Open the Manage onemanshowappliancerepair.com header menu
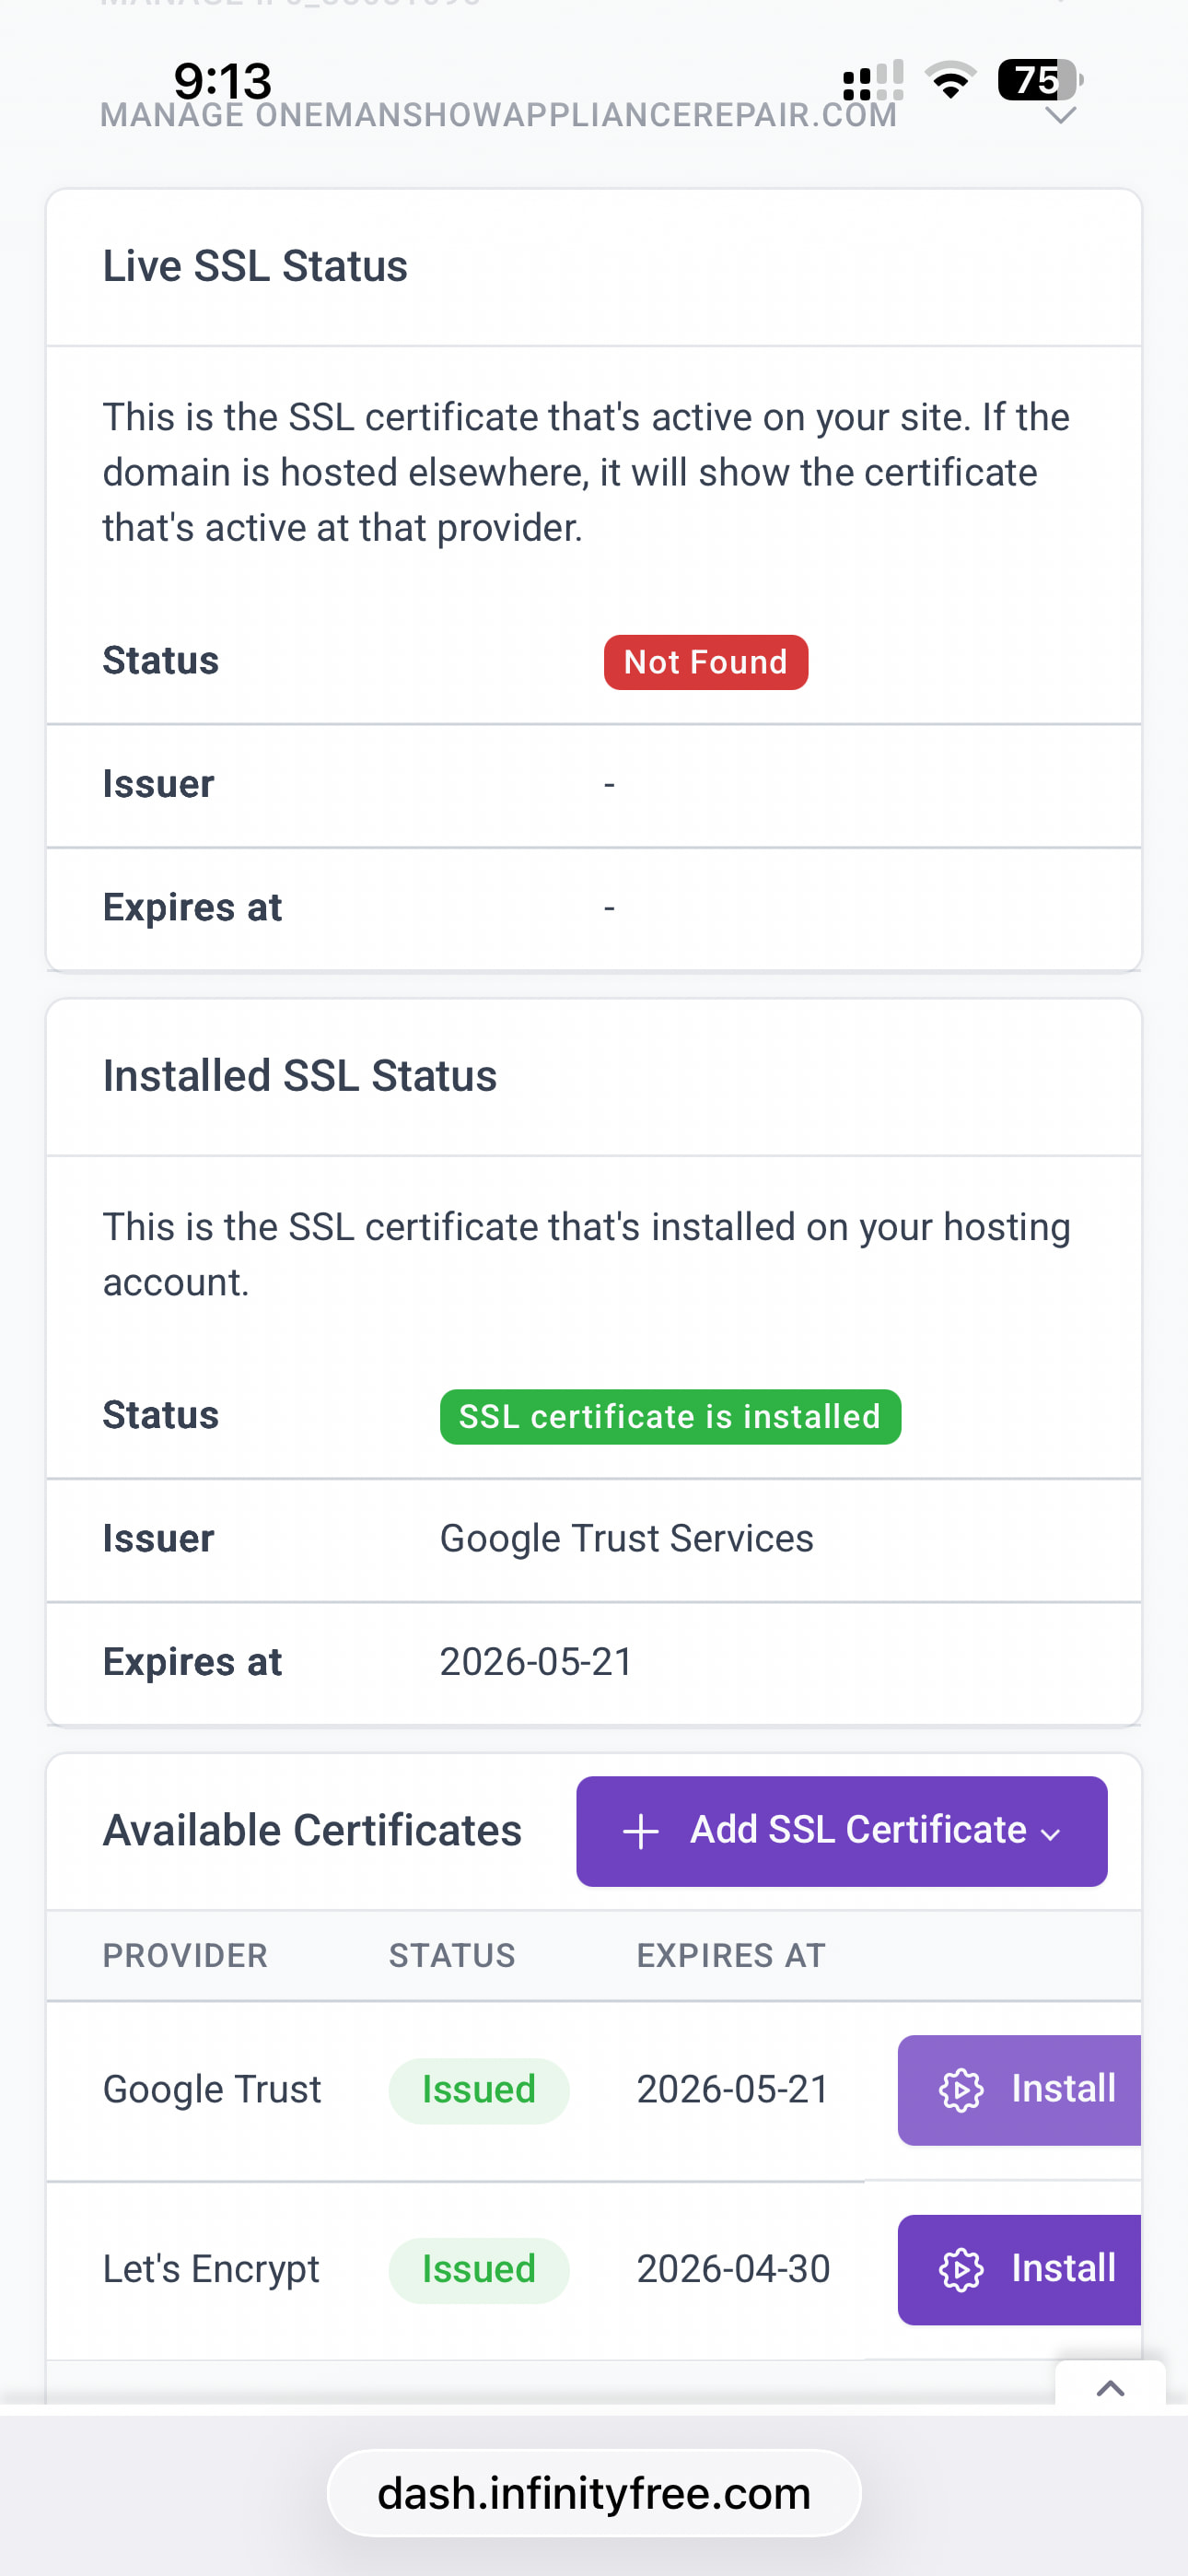1188x2576 pixels. tap(498, 116)
